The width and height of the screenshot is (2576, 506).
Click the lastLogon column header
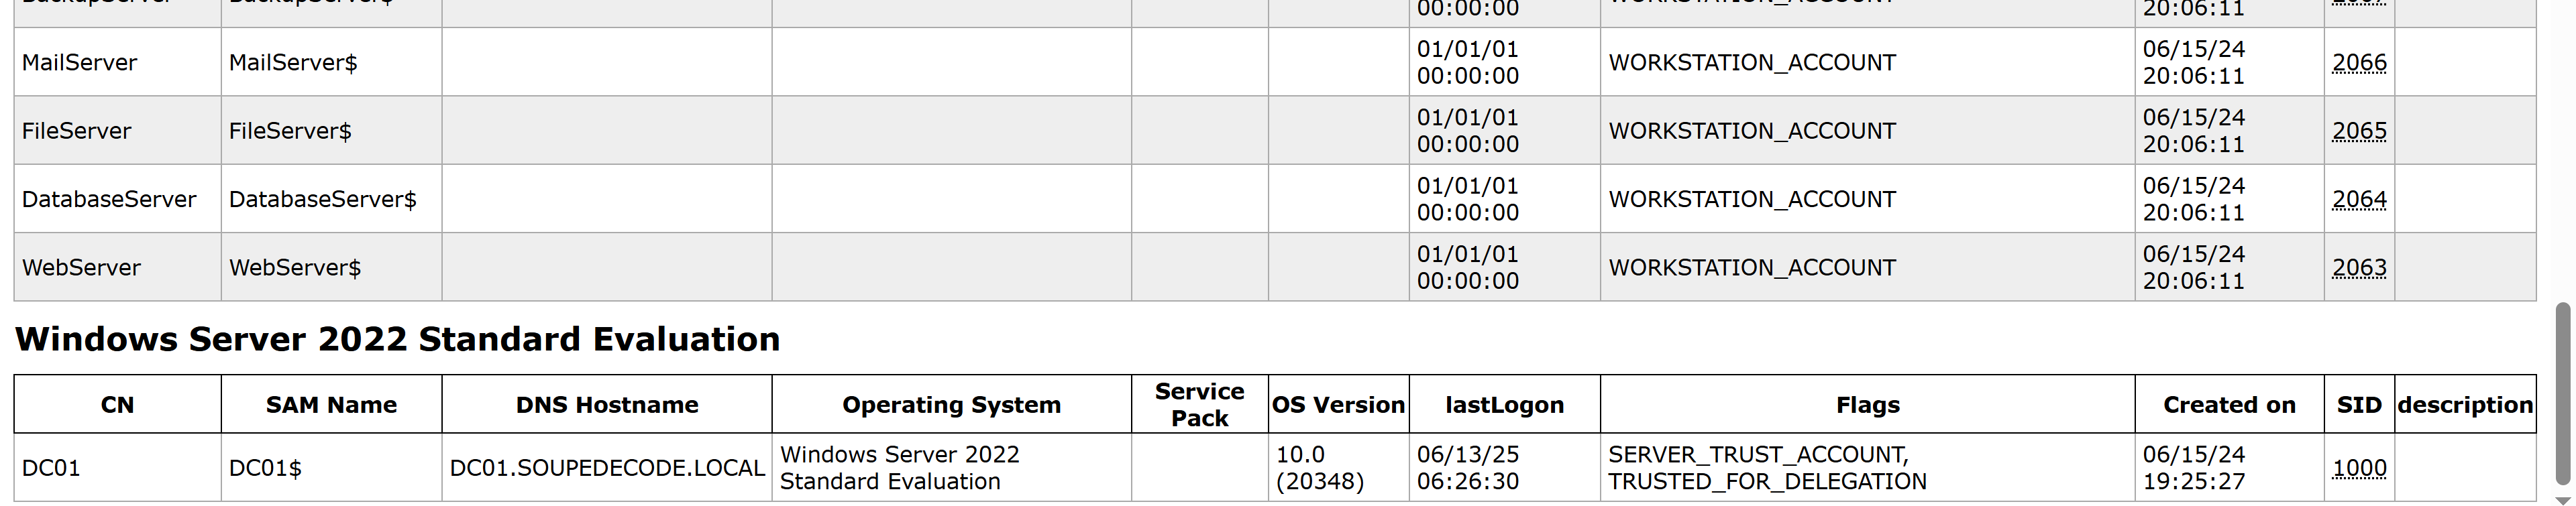1505,405
